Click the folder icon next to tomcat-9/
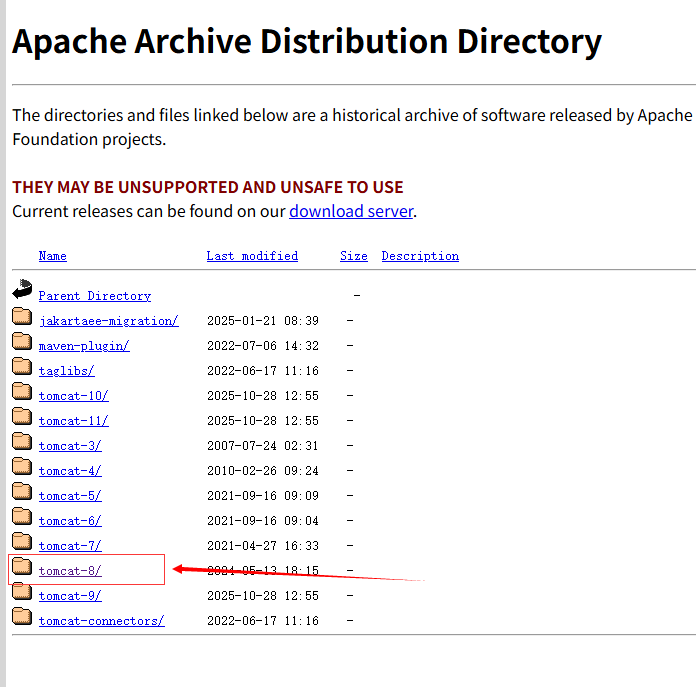Screen dimensions: 696x687 (x=22, y=591)
